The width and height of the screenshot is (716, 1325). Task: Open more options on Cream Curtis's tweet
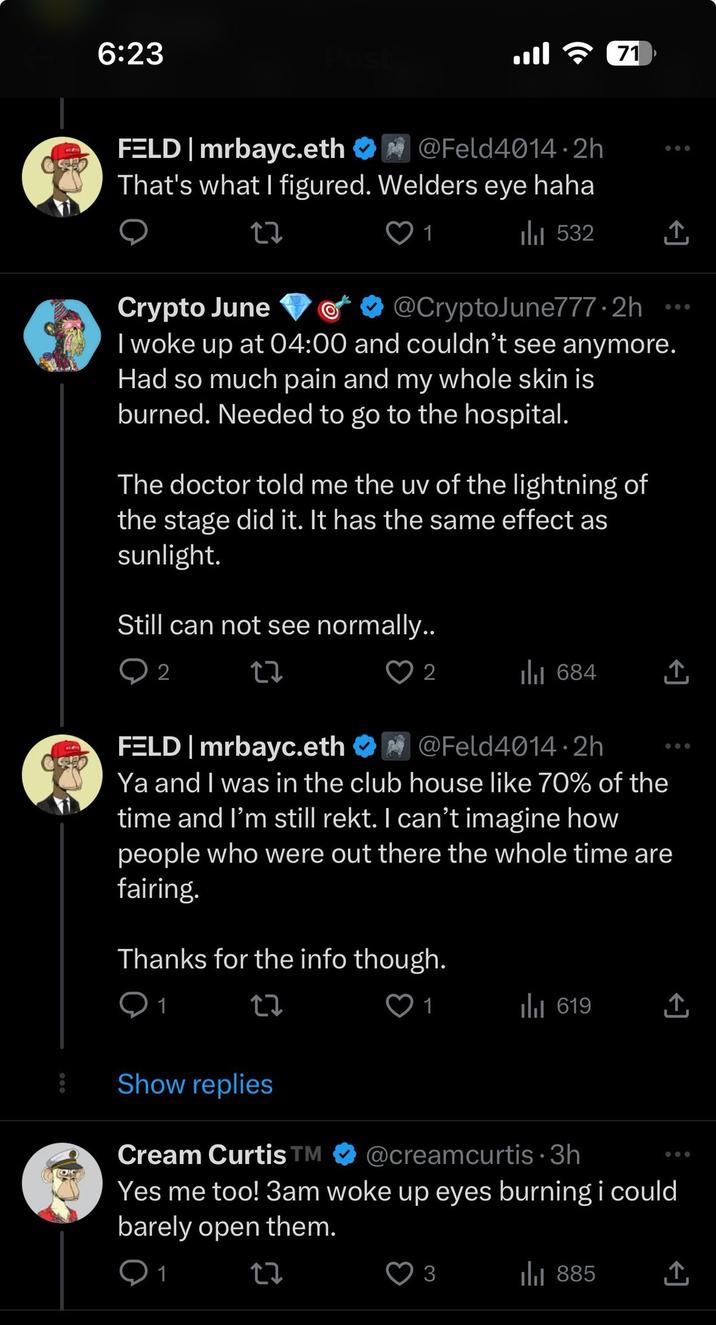[x=677, y=1155]
